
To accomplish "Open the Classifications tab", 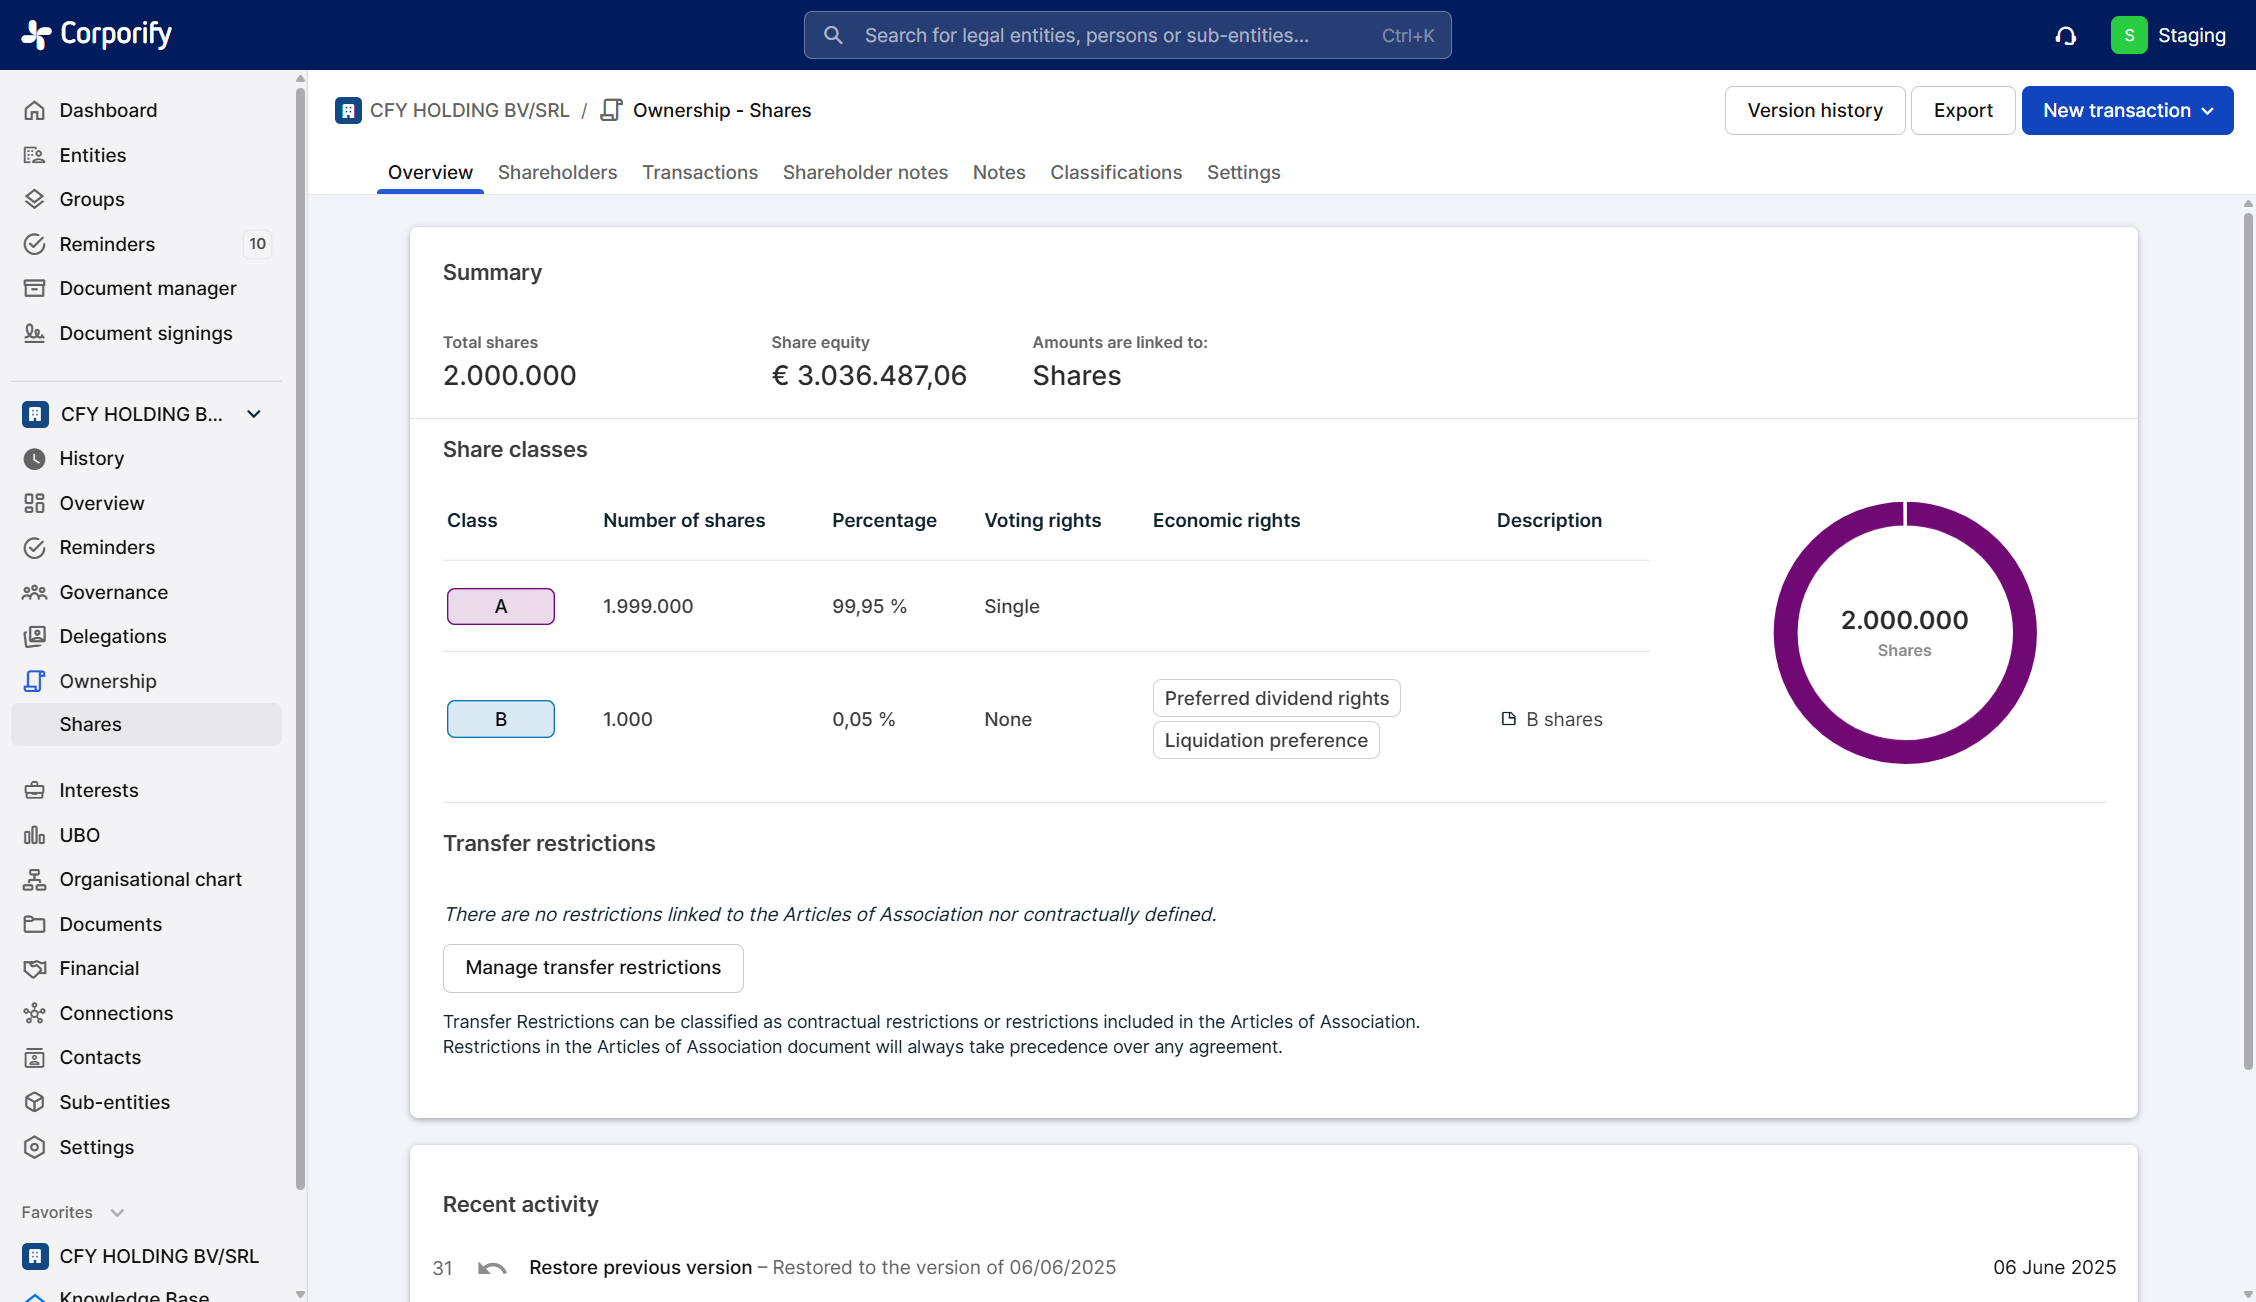I will click(1115, 172).
